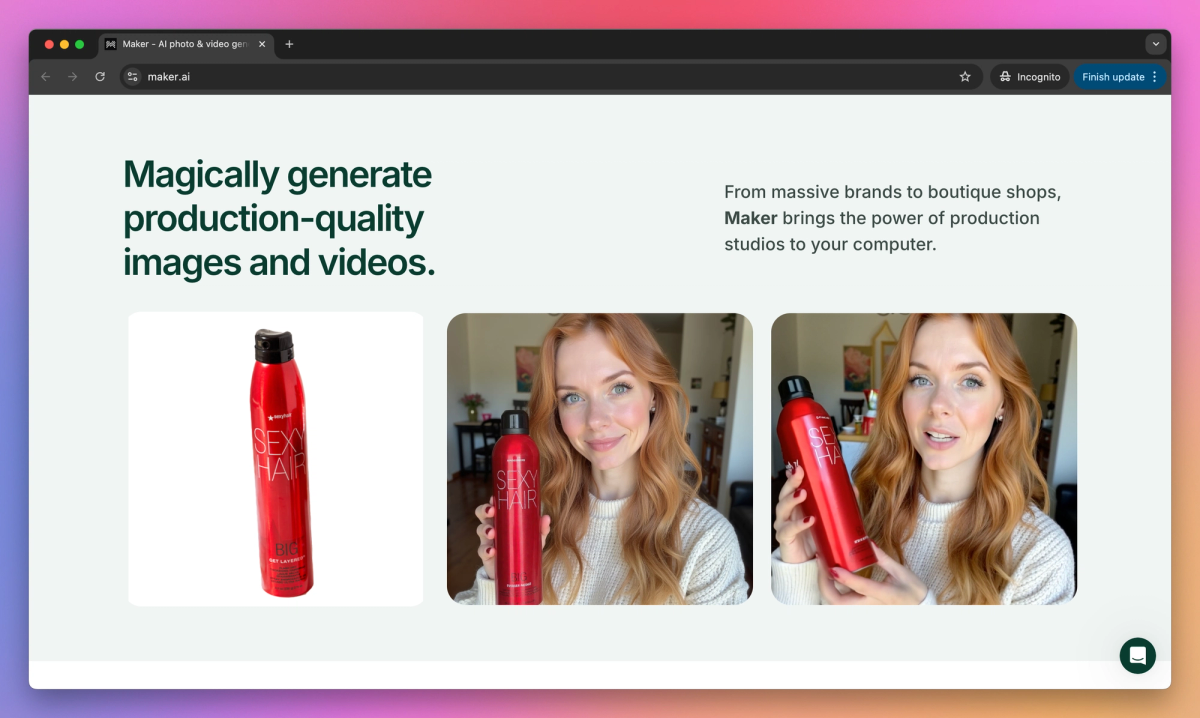1200x718 pixels.
Task: Click the green maximize window button
Action: 80,44
